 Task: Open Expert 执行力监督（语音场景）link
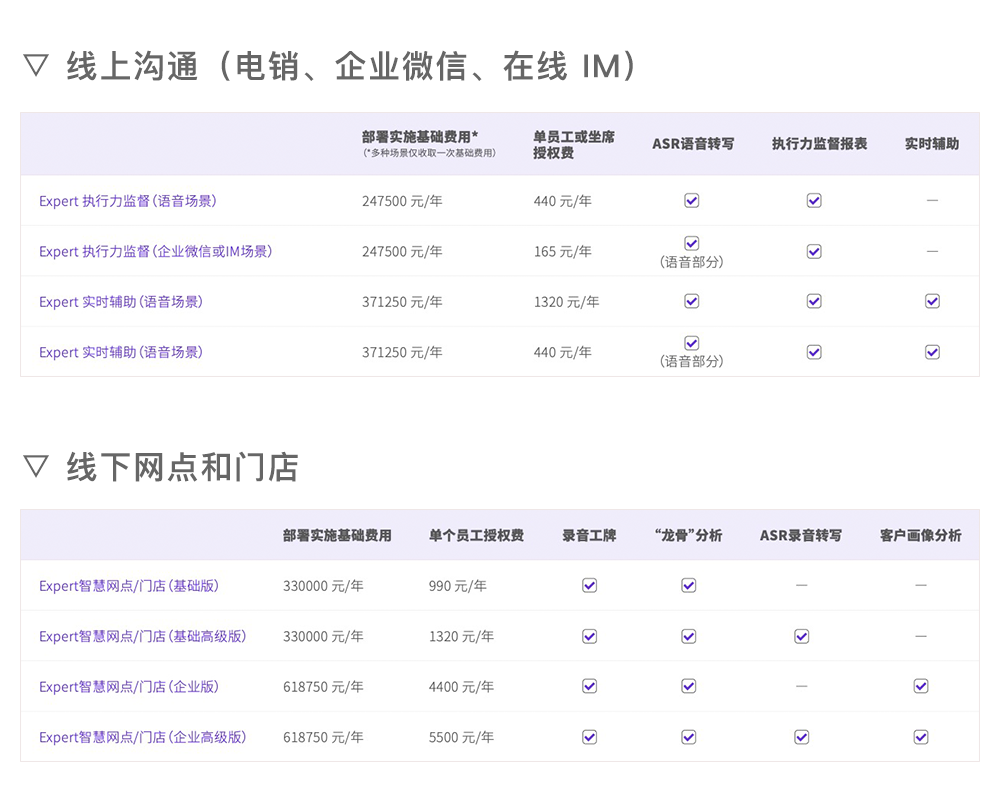pyautogui.click(x=130, y=200)
